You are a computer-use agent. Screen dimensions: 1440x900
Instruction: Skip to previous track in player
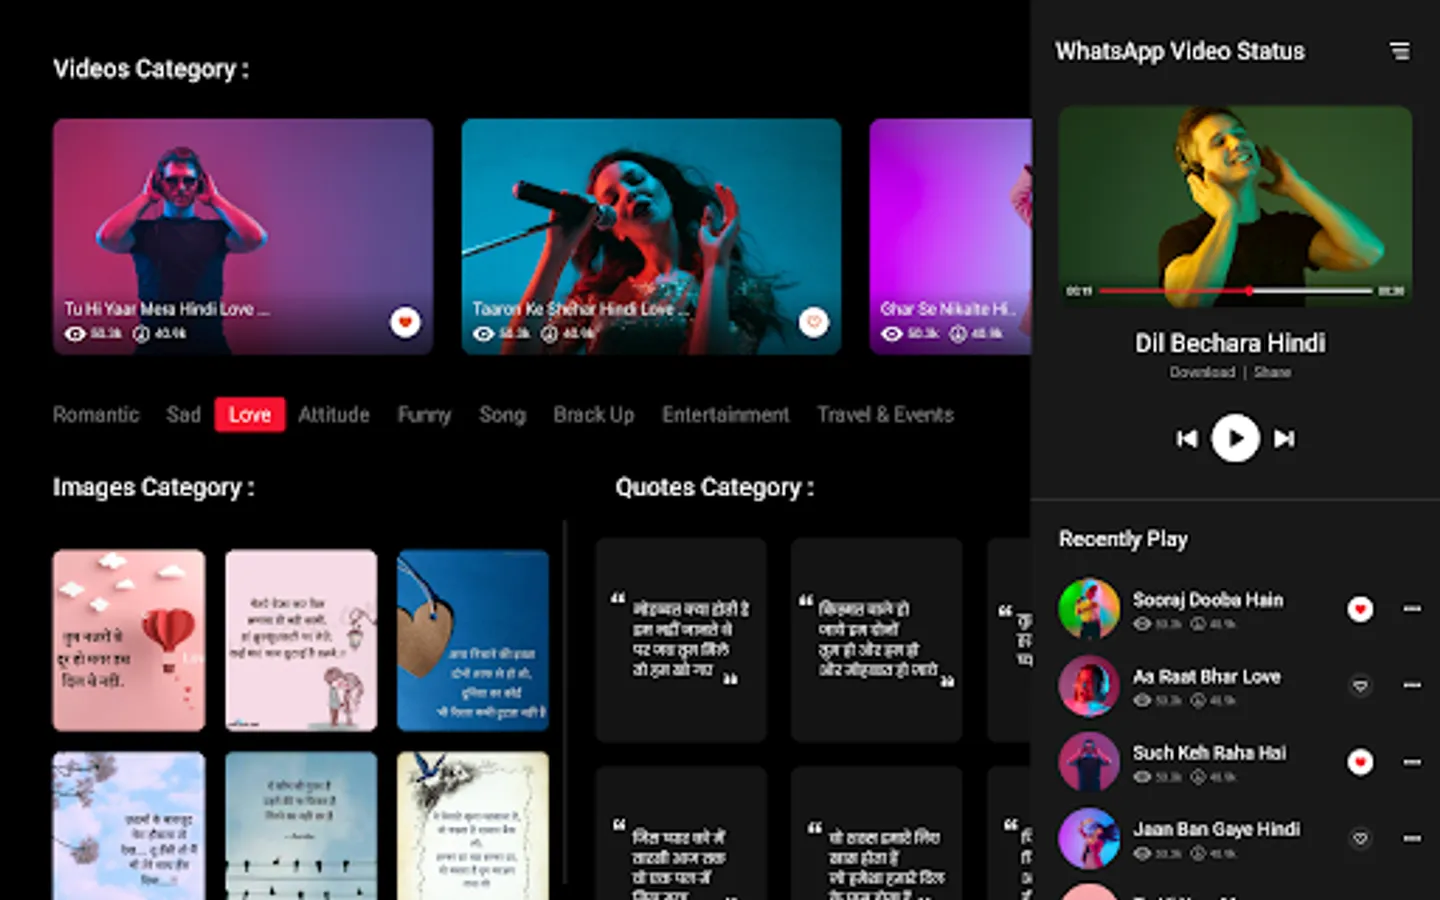(1187, 438)
